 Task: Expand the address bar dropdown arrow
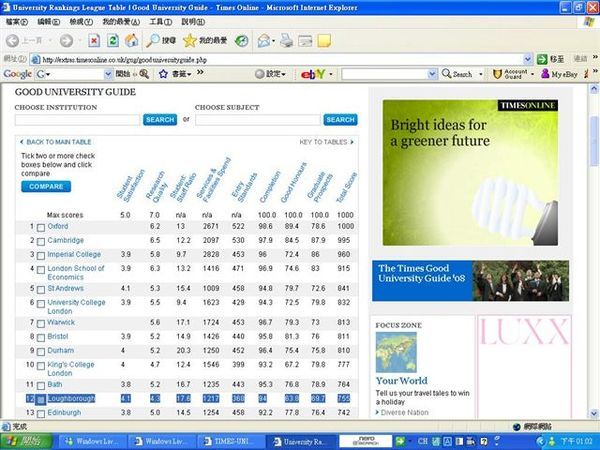(x=528, y=59)
